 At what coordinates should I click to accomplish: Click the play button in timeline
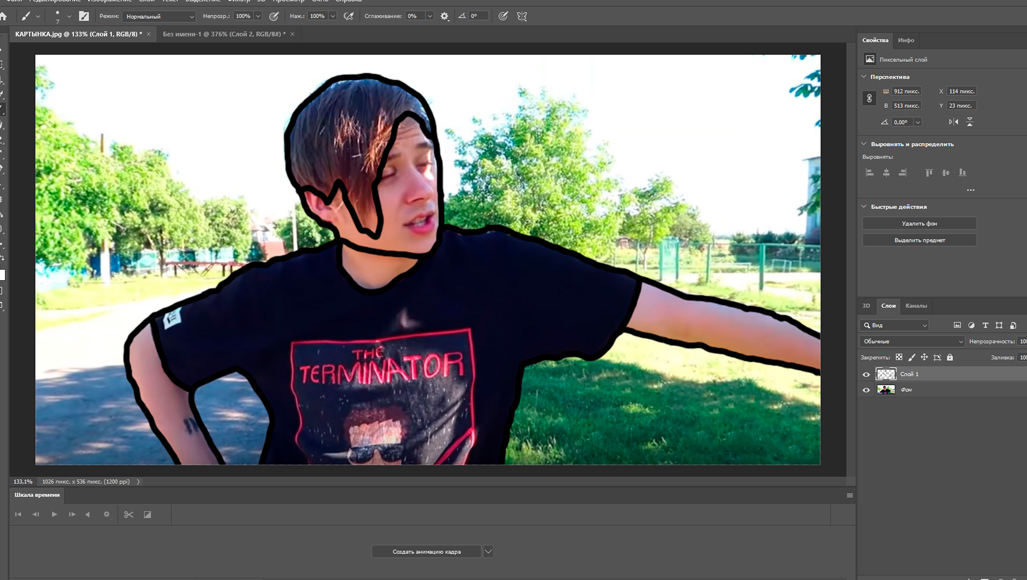tap(54, 515)
